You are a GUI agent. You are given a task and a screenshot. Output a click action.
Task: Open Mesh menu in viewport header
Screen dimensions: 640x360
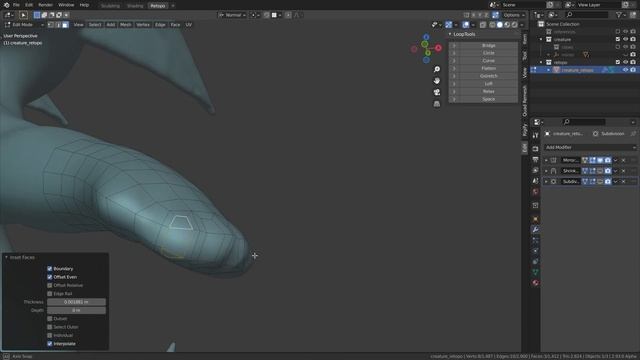(x=125, y=25)
